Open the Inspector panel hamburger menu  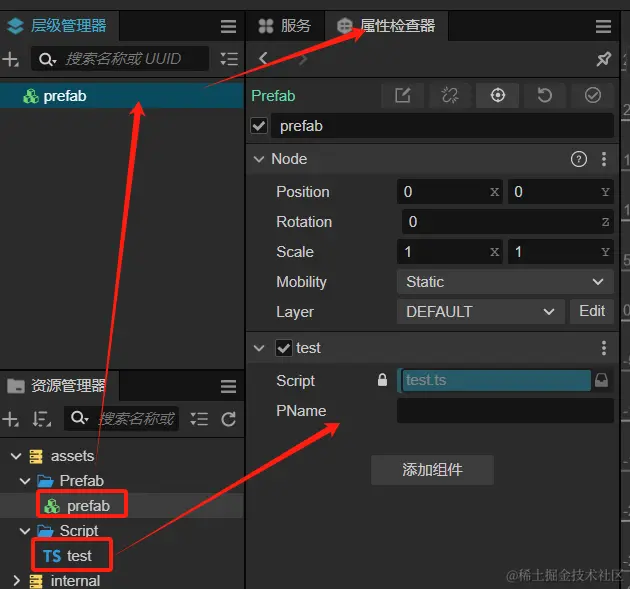(x=603, y=27)
